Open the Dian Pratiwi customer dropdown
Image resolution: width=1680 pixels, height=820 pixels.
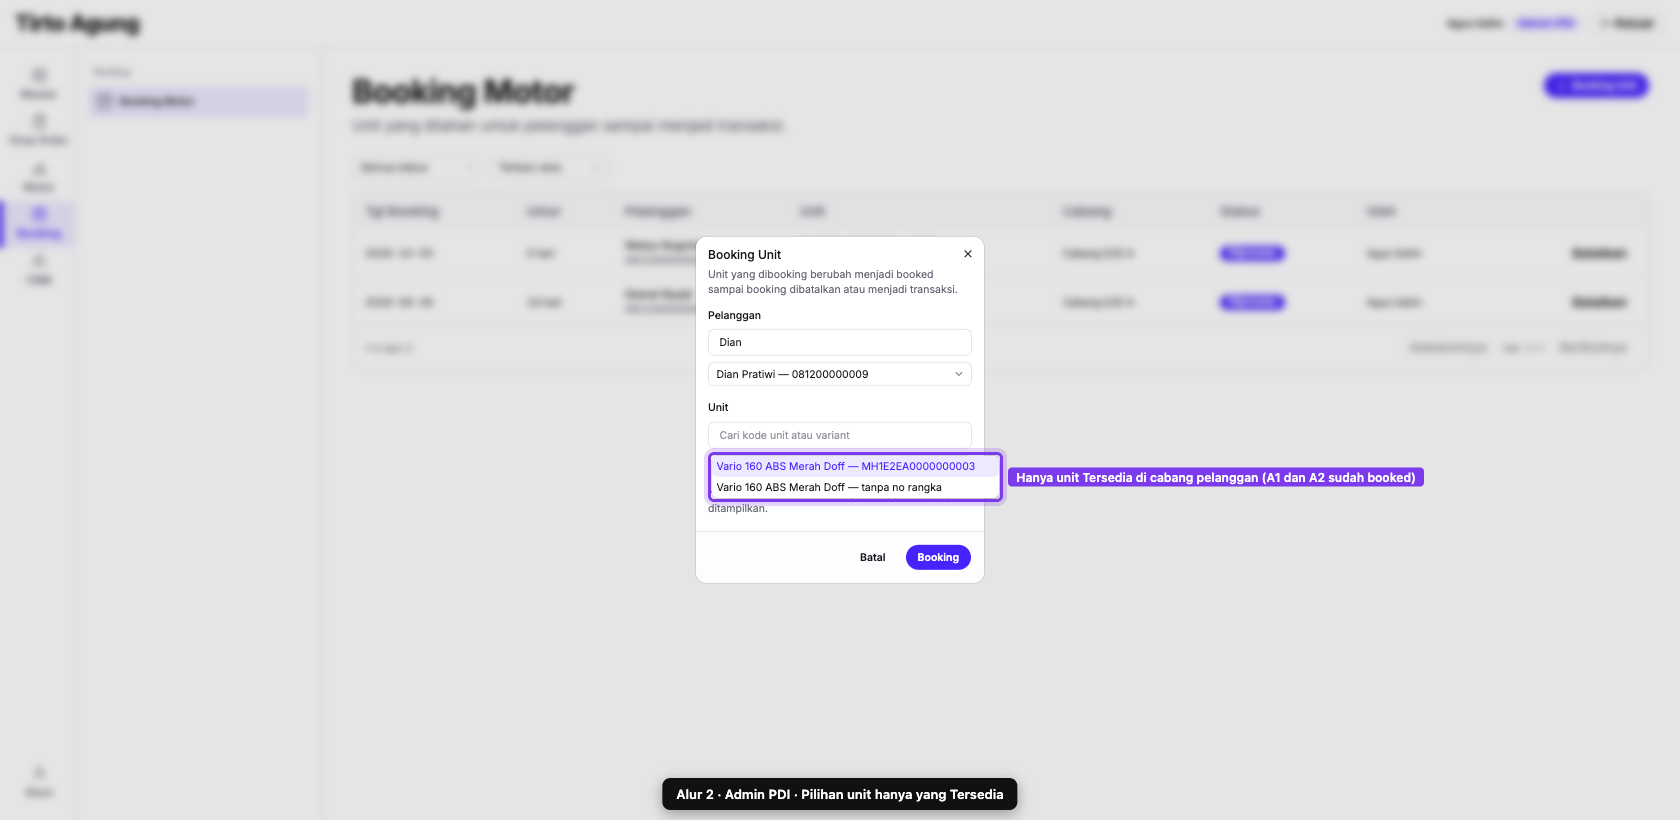coord(840,374)
